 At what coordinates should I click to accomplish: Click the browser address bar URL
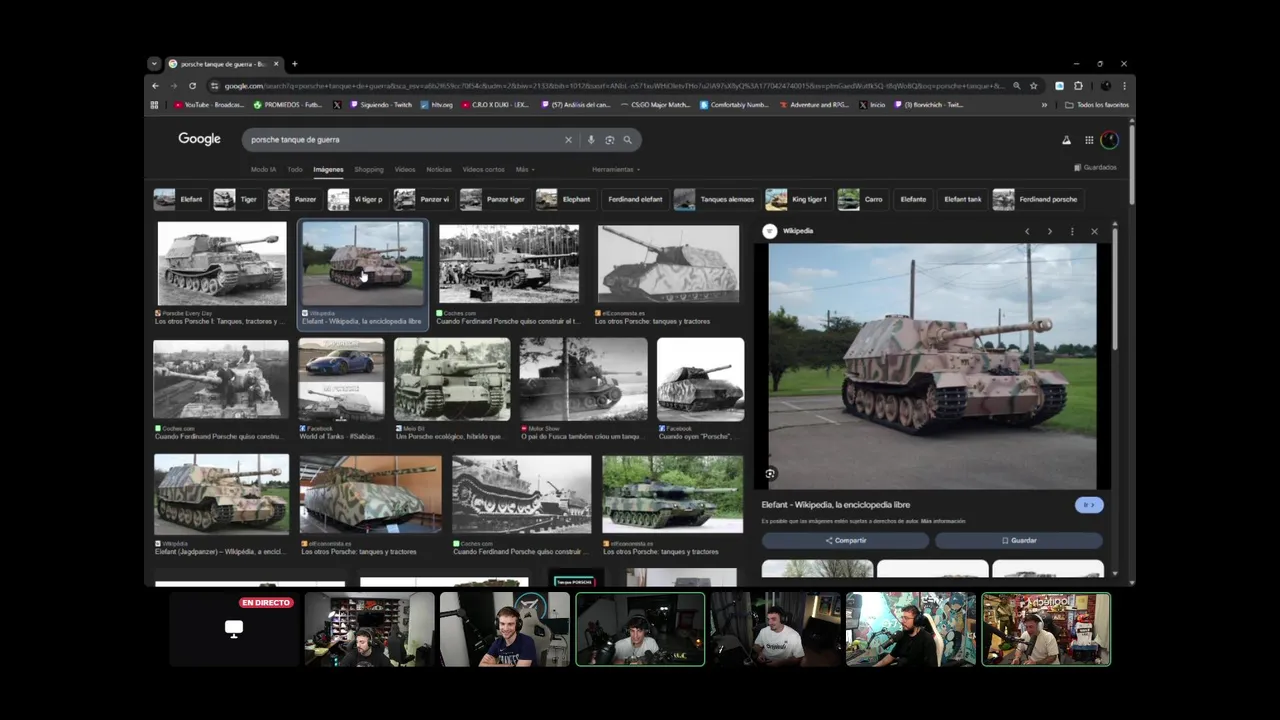pyautogui.click(x=613, y=86)
